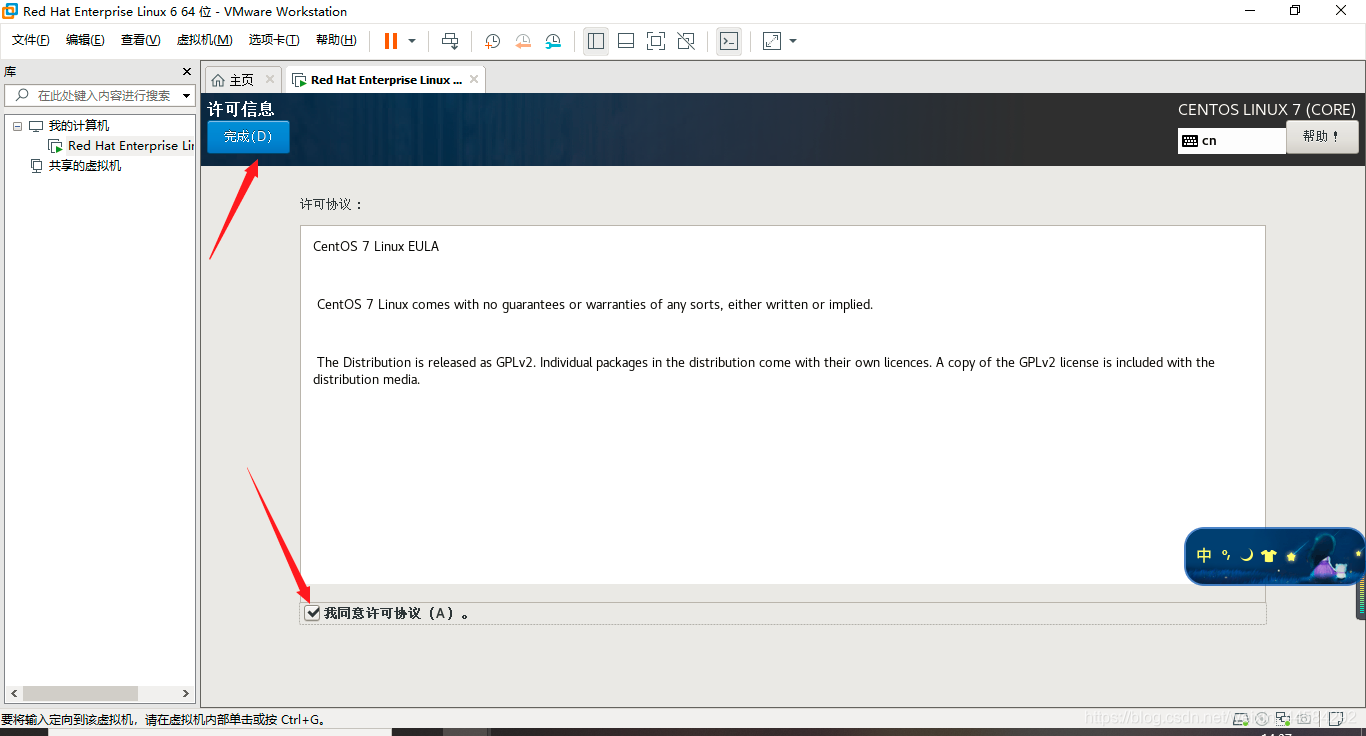Viewport: 1366px width, 736px height.
Task: Click the 许可信息 title
Action: coord(241,109)
